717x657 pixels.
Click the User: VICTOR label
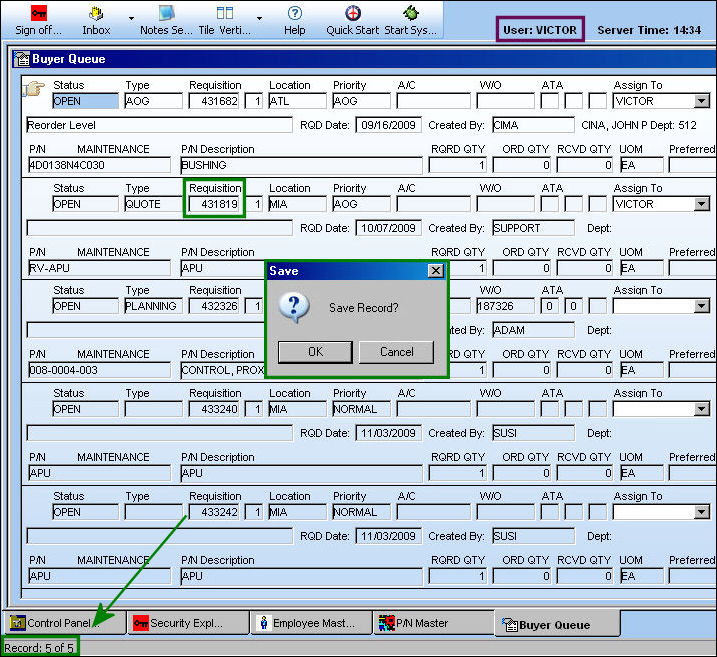click(x=540, y=30)
